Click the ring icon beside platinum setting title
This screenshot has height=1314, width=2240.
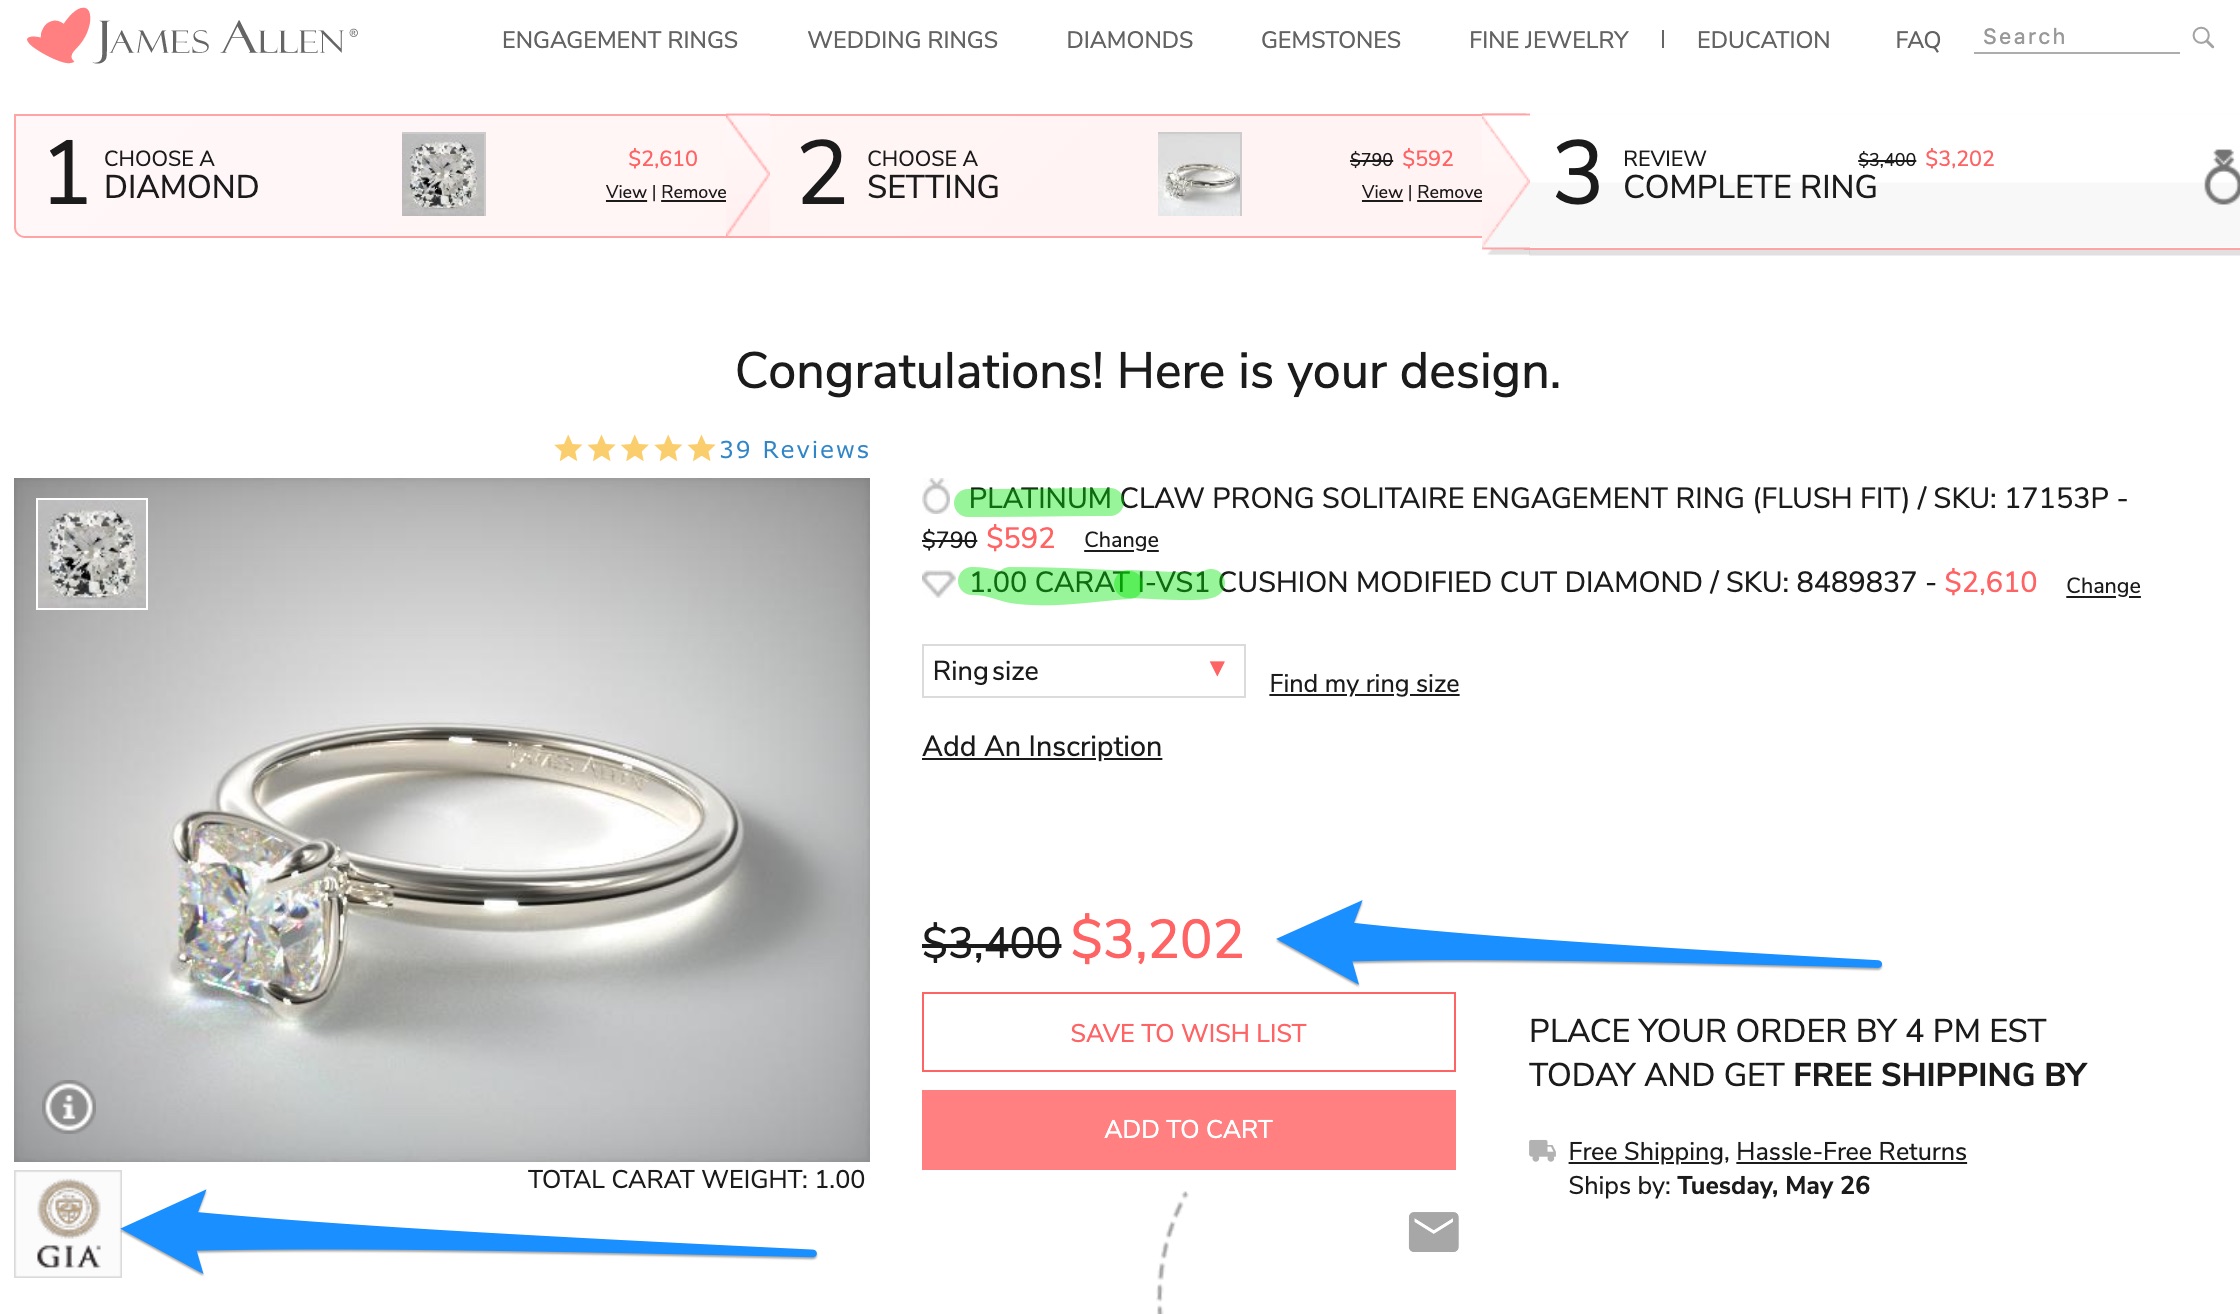[x=936, y=496]
